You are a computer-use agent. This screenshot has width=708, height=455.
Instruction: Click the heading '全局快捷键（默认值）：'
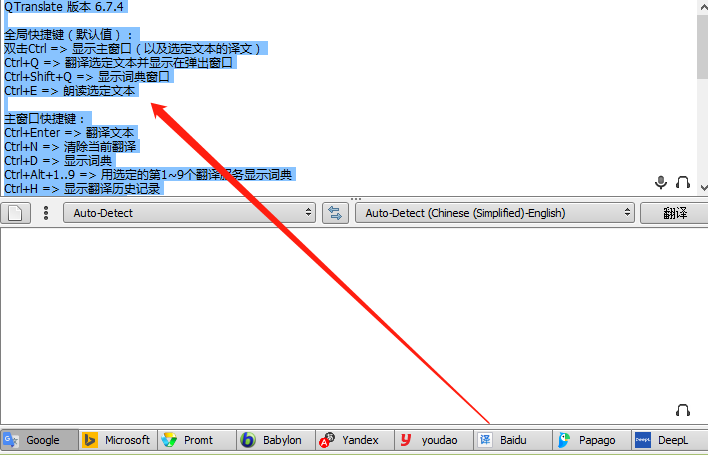[69, 35]
